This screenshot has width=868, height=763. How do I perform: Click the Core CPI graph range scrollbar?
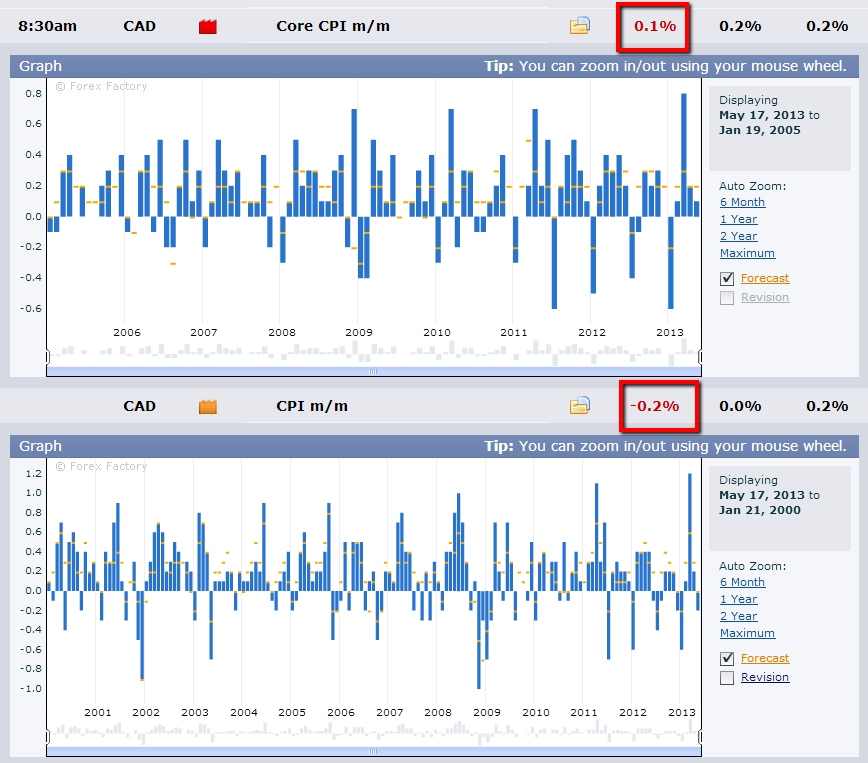point(374,371)
